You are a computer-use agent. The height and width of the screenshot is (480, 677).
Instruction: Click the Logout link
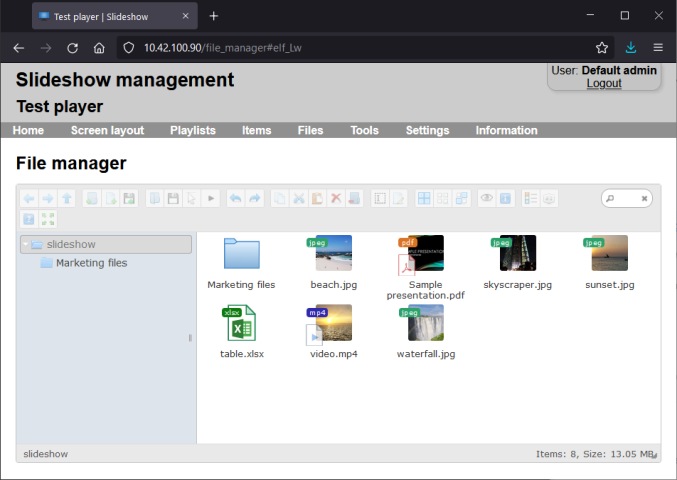[604, 83]
